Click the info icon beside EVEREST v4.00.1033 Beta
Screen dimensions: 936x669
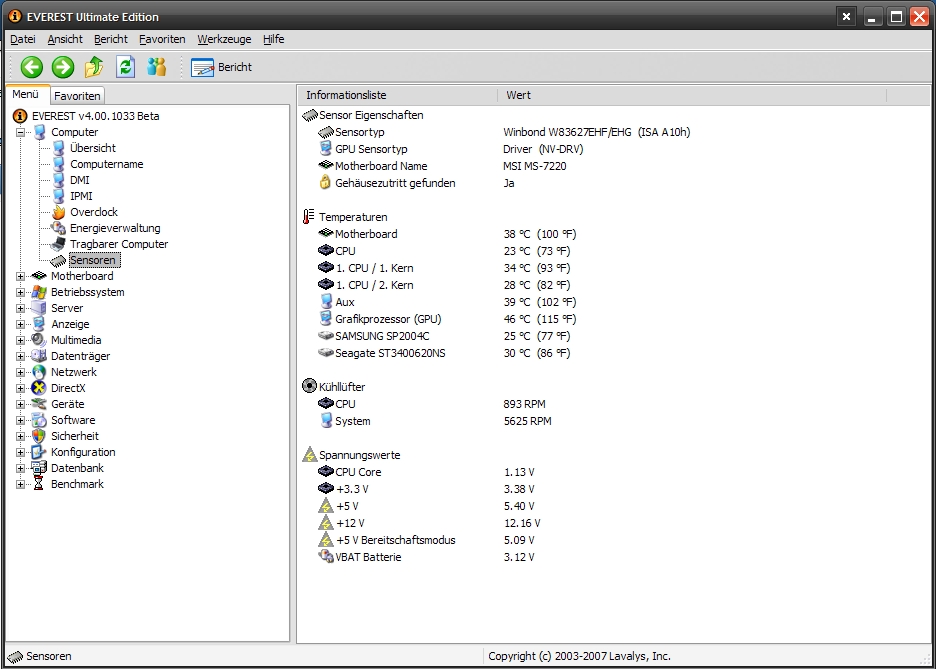tap(20, 116)
